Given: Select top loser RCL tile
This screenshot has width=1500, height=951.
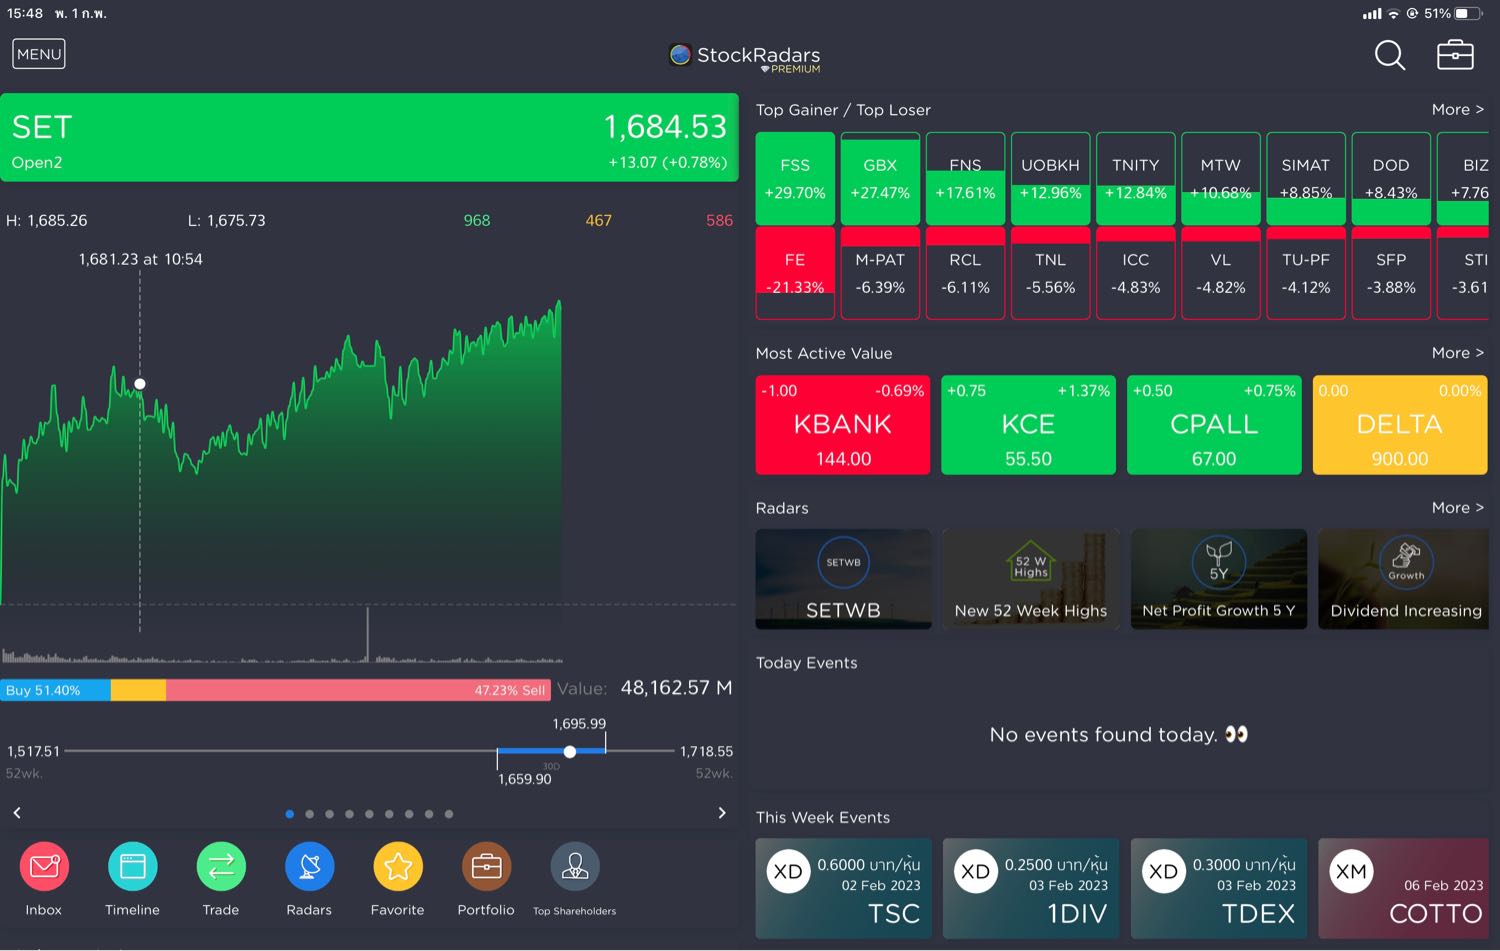Looking at the screenshot, I should (965, 273).
